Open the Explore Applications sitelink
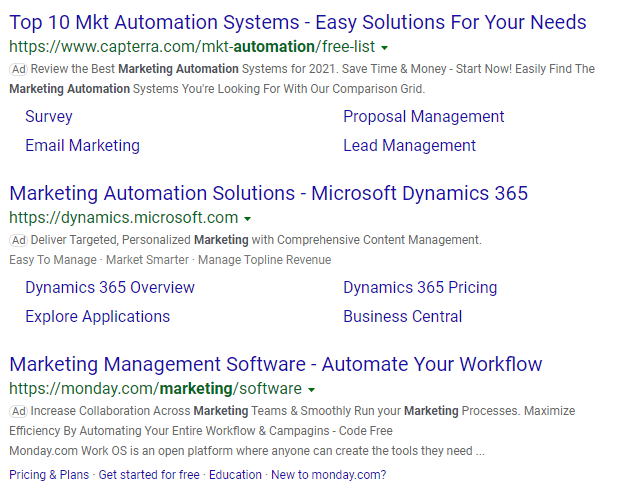The height and width of the screenshot is (498, 642). point(97,317)
